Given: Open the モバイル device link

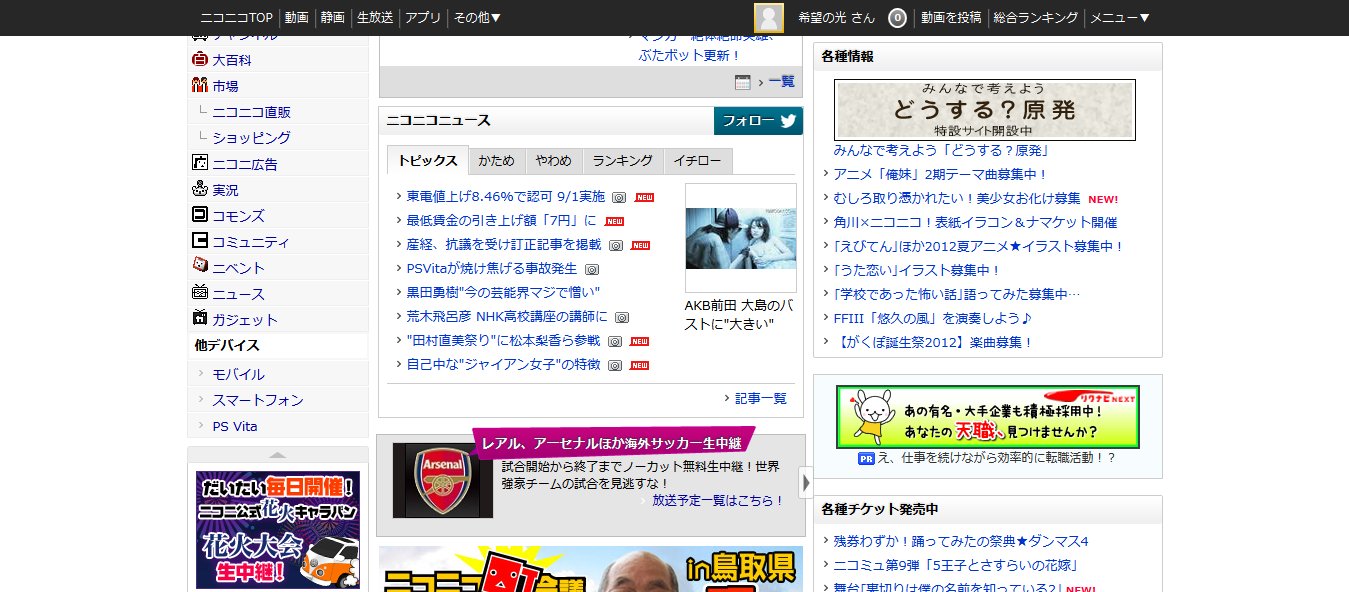Looking at the screenshot, I should pos(238,374).
